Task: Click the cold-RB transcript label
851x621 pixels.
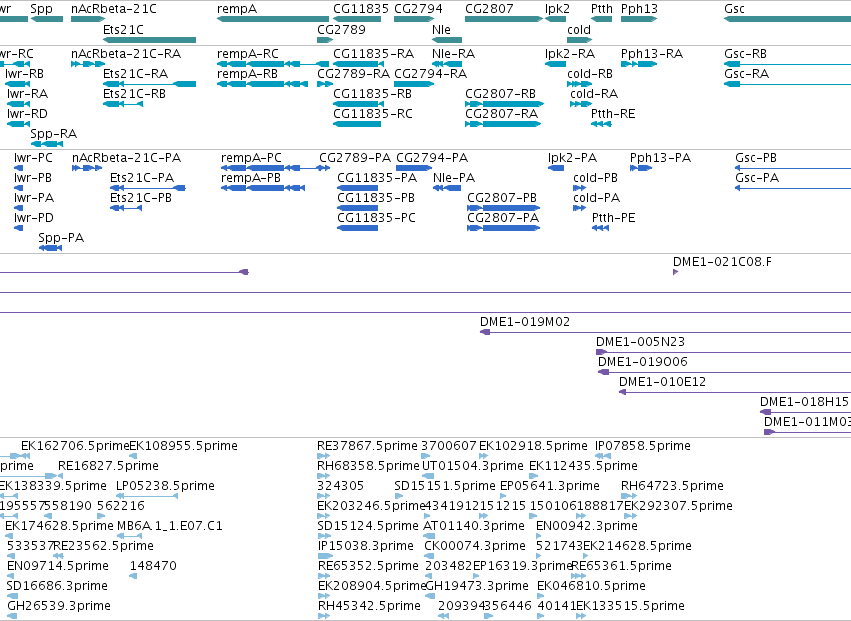Action: coord(589,74)
